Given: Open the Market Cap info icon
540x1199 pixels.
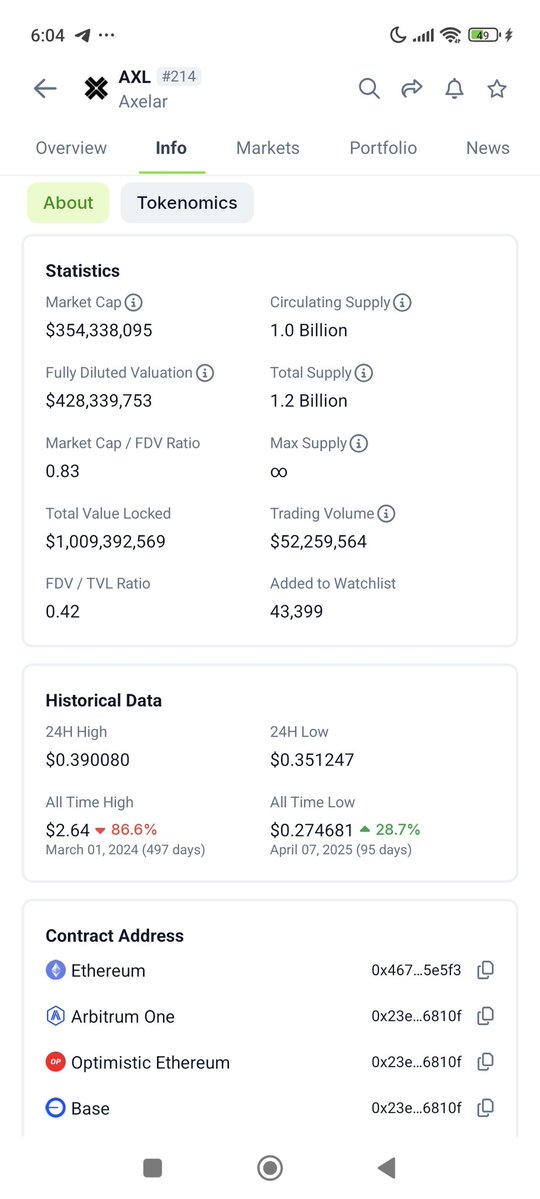Looking at the screenshot, I should click(x=134, y=303).
